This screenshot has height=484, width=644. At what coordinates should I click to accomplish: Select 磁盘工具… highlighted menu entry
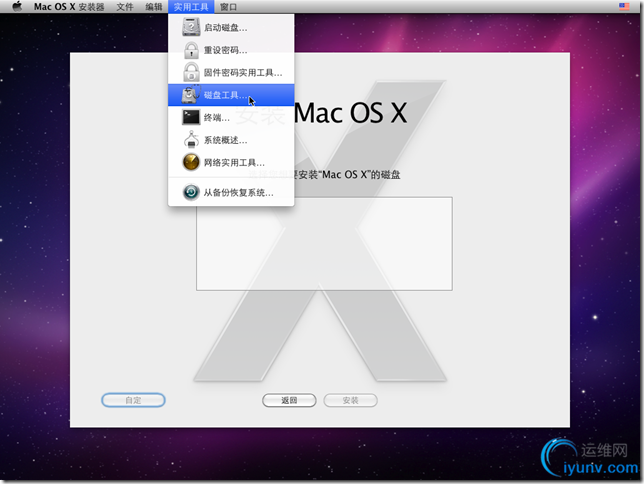(x=231, y=95)
